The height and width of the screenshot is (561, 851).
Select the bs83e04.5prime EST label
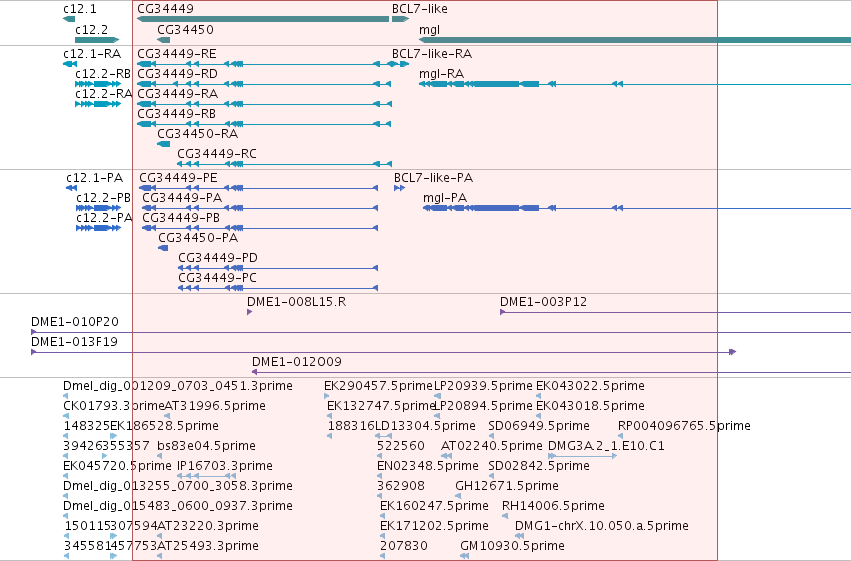click(206, 447)
